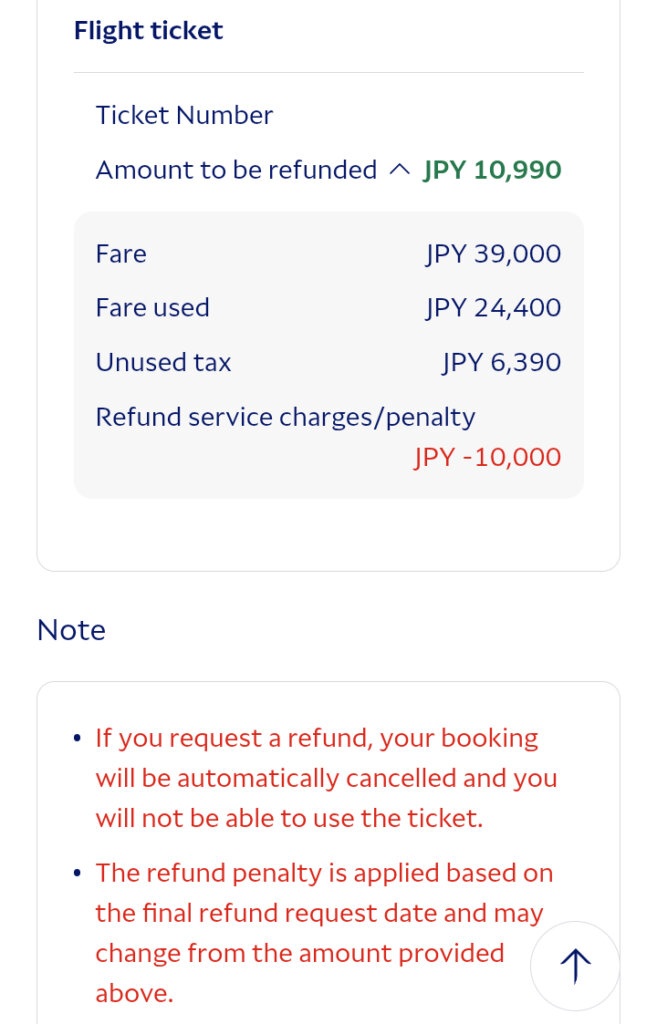The width and height of the screenshot is (657, 1024).
Task: Select the Ticket Number label
Action: (184, 116)
